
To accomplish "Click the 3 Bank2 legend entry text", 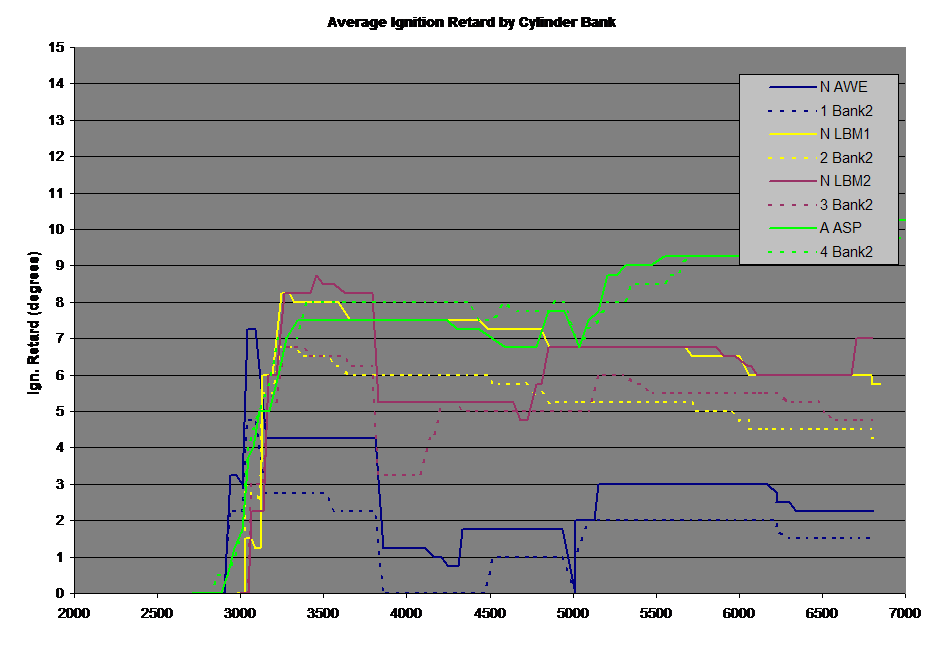I will (846, 205).
